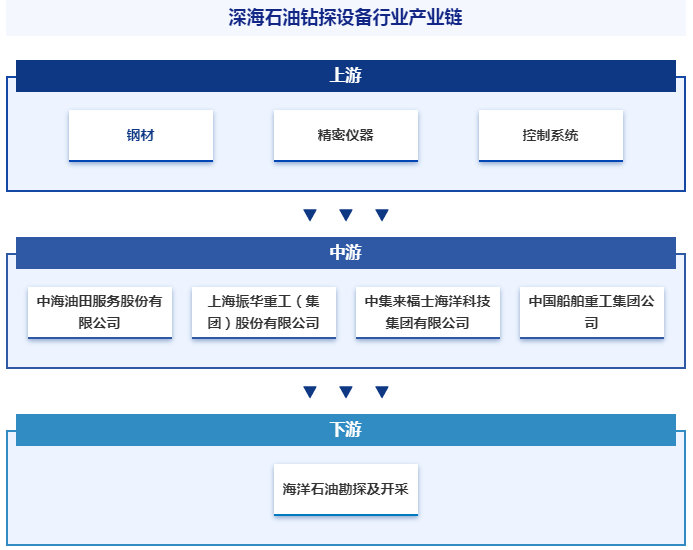693x550 pixels.
Task: Open 中集来福士海洋科技集团有限公司 card
Action: (428, 313)
